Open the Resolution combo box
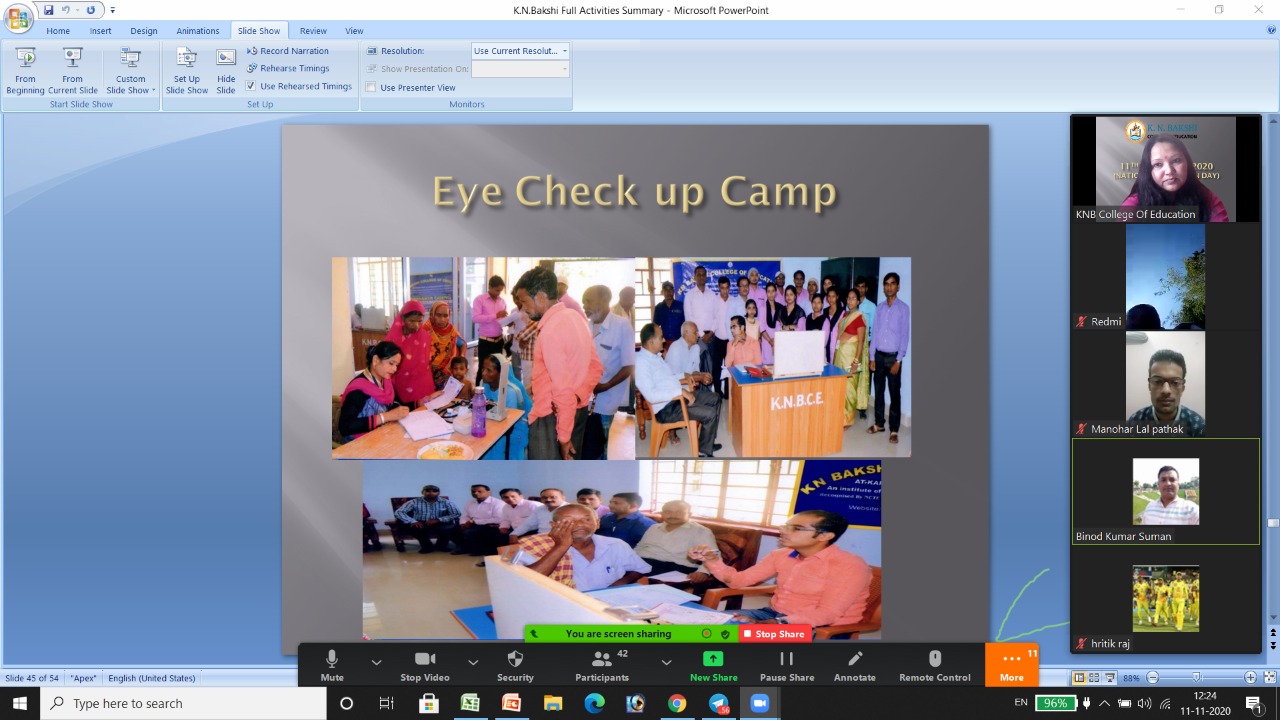Viewport: 1280px width, 720px height. pos(520,51)
